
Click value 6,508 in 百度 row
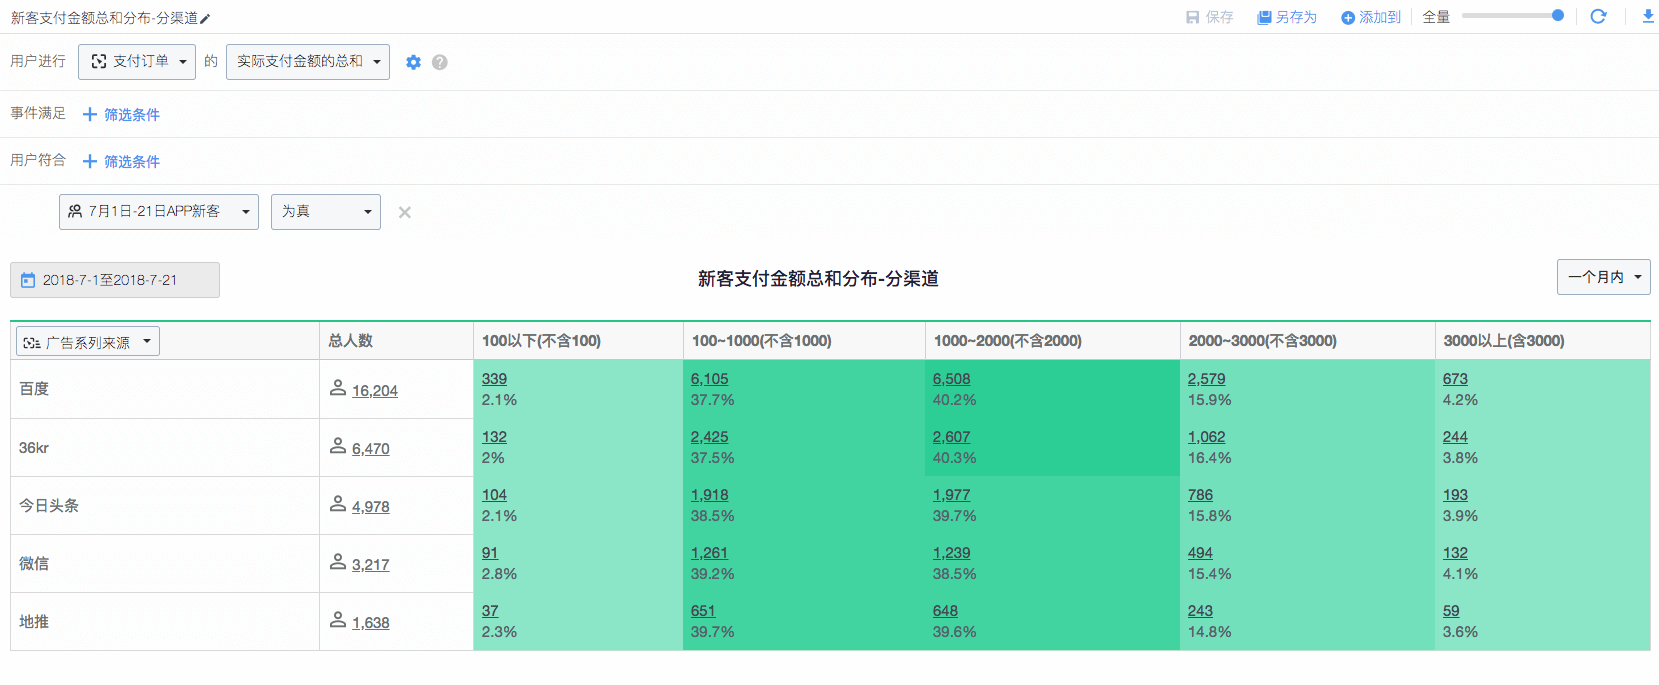pos(952,379)
